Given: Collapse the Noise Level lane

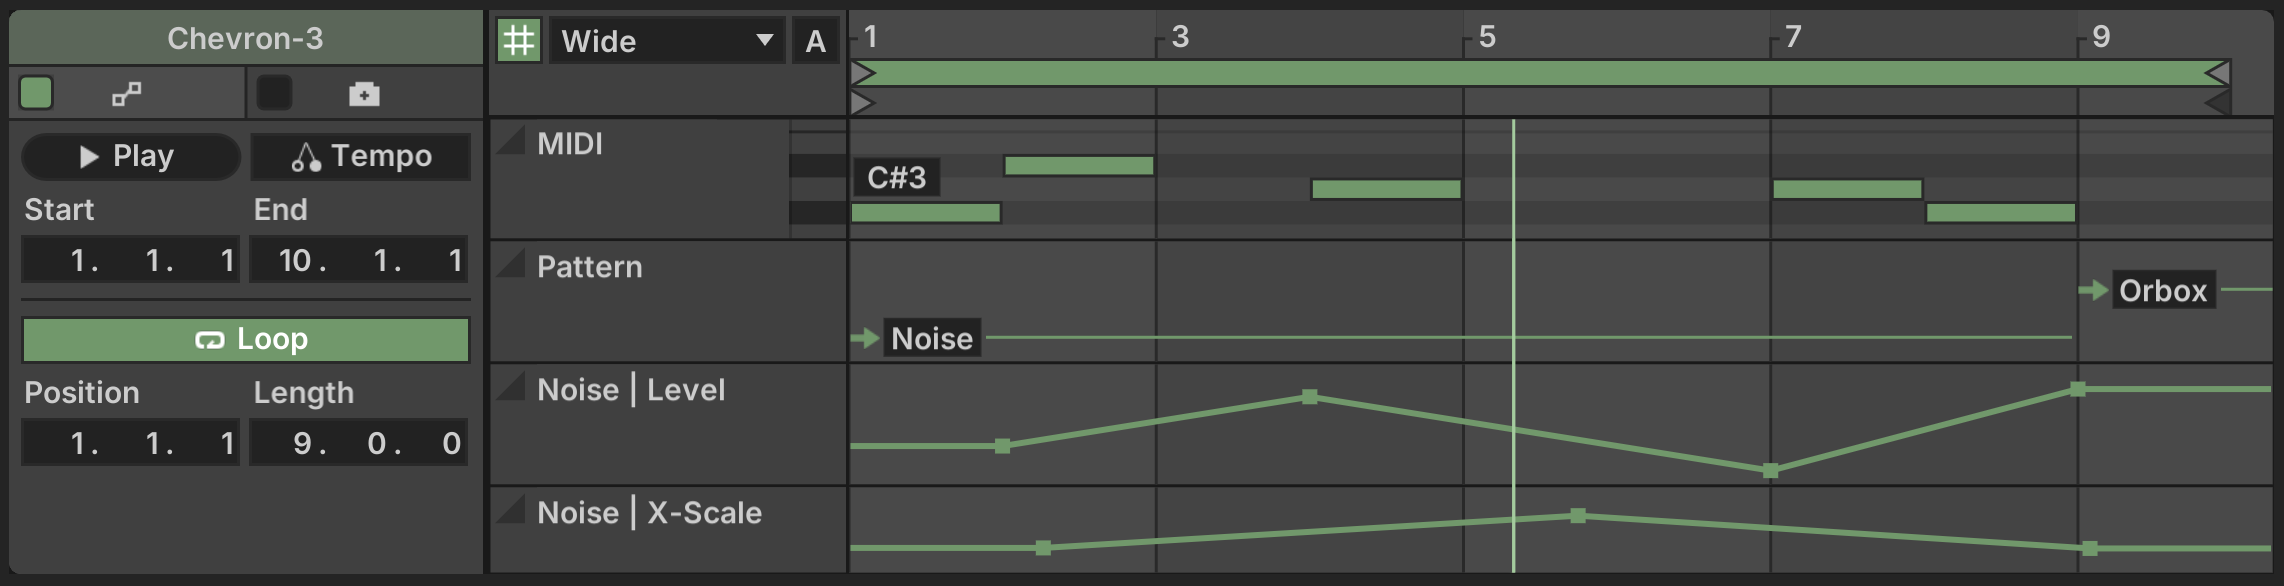Looking at the screenshot, I should (x=511, y=387).
